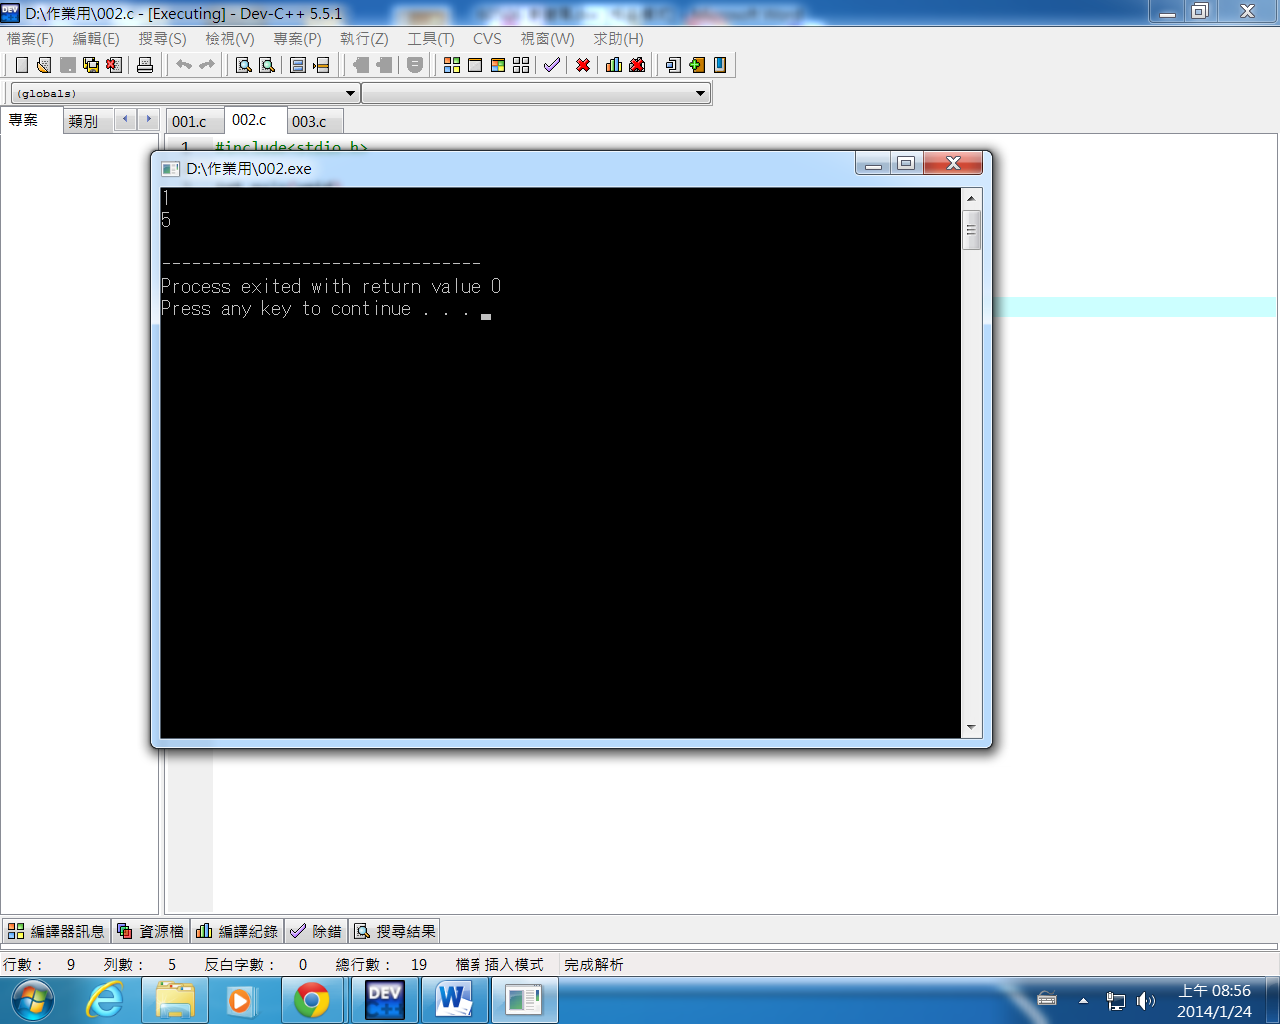The width and height of the screenshot is (1280, 1024).
Task: Click the red X stop execution icon
Action: point(583,65)
